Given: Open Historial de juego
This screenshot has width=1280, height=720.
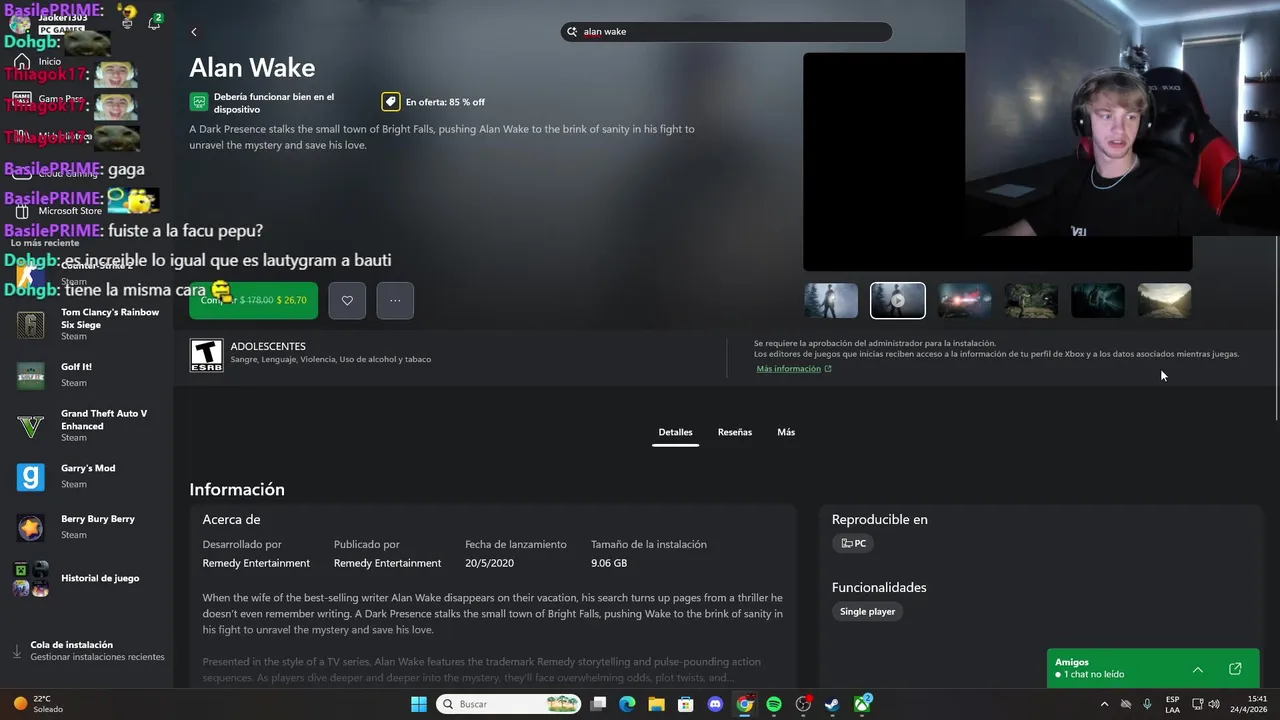Looking at the screenshot, I should (x=87, y=578).
